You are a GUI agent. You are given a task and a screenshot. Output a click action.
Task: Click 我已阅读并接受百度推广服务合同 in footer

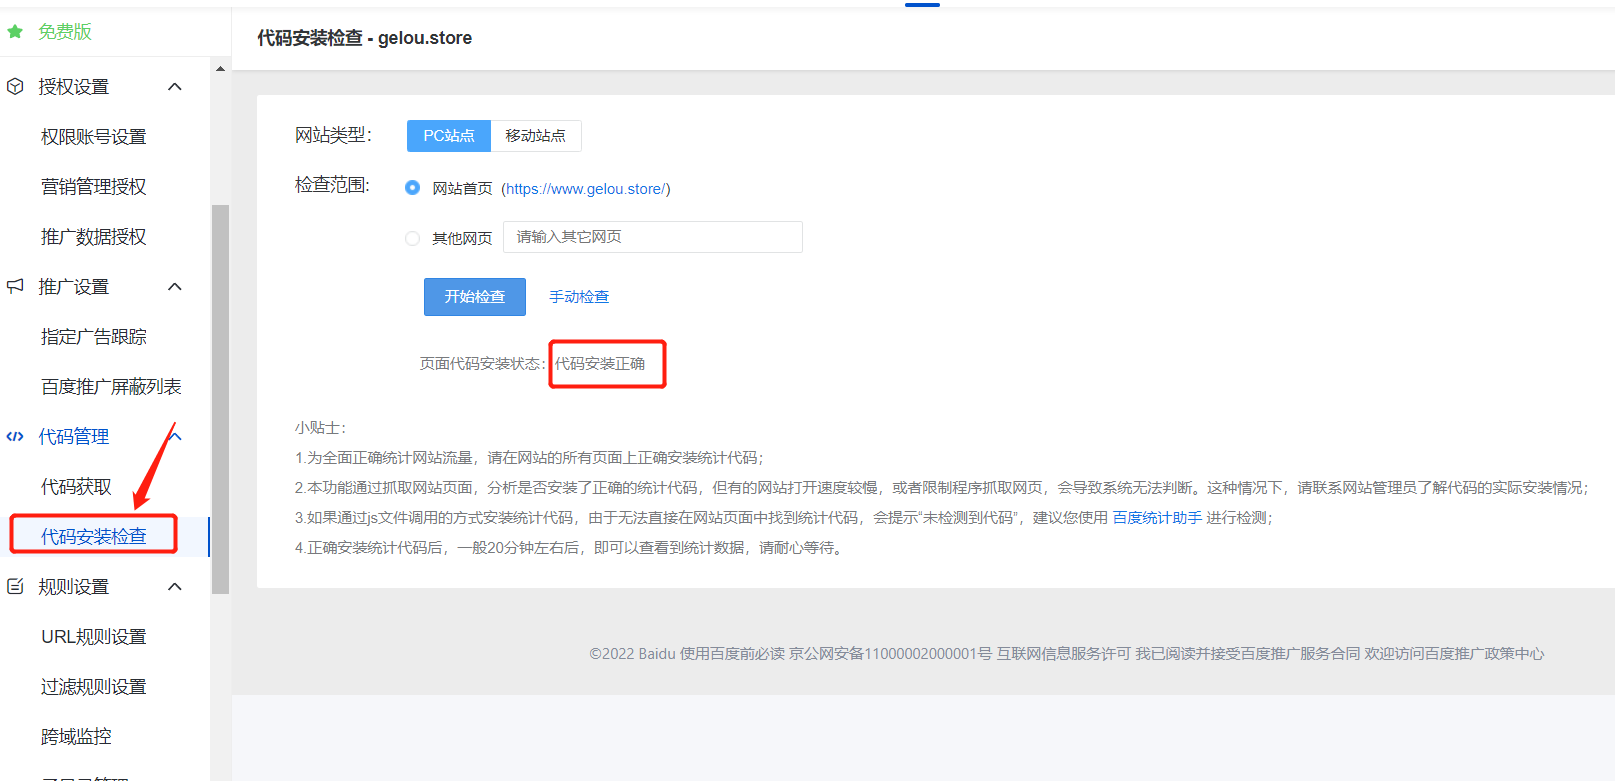[1247, 654]
